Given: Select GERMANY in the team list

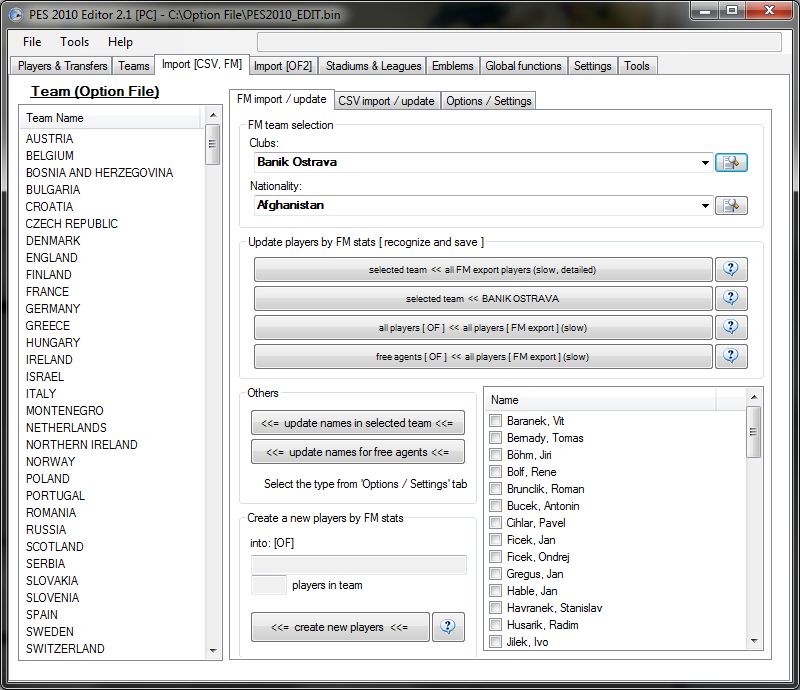Looking at the screenshot, I should click(x=53, y=309).
